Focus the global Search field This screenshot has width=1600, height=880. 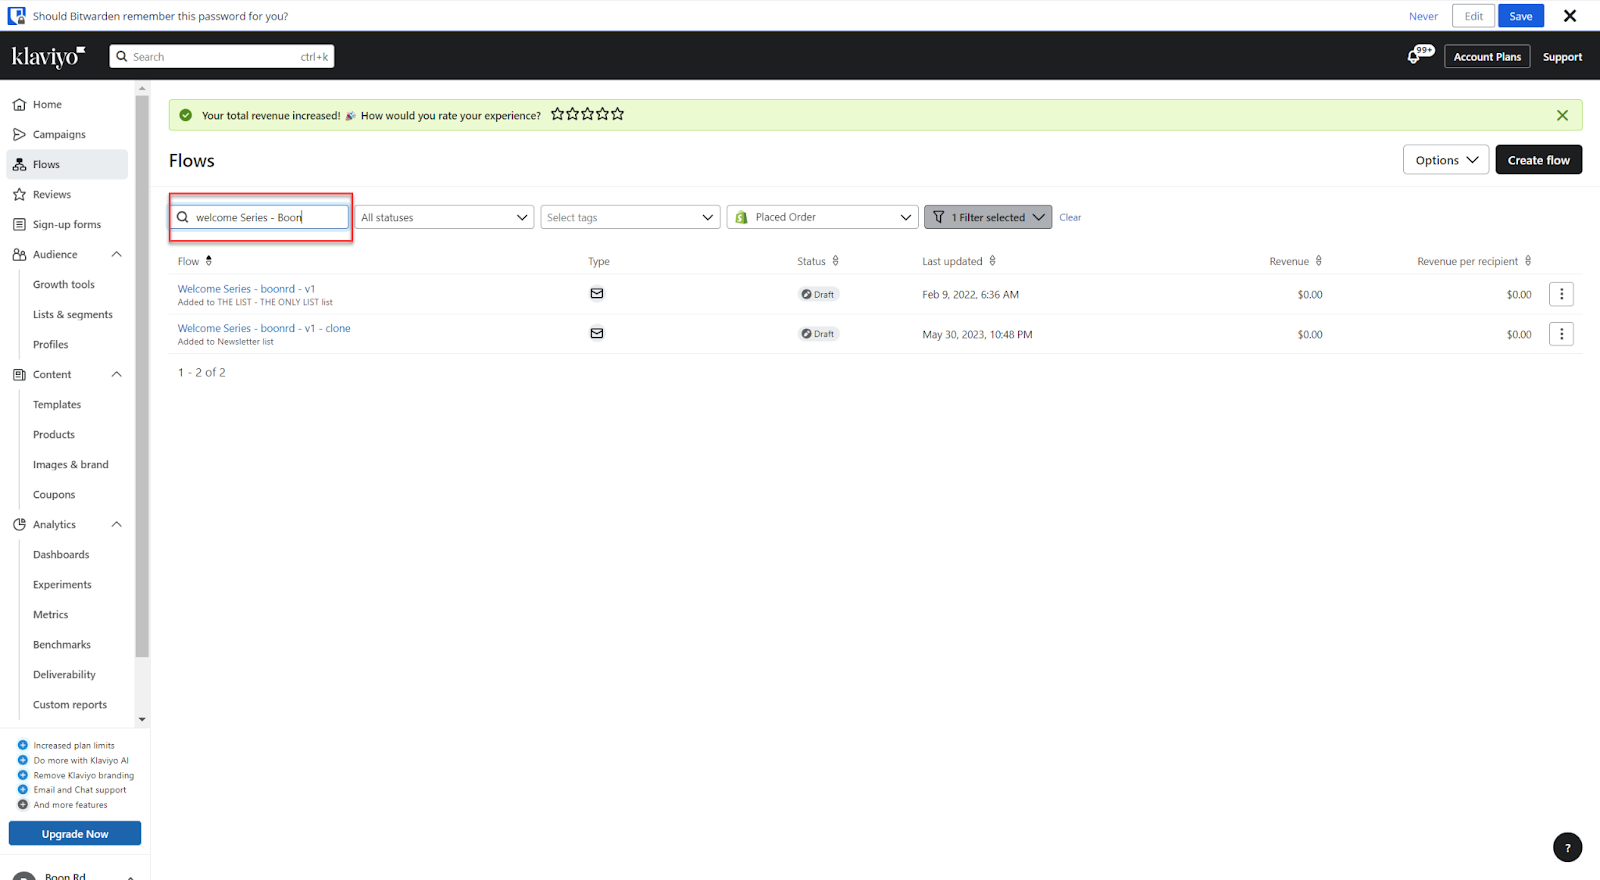coord(222,57)
